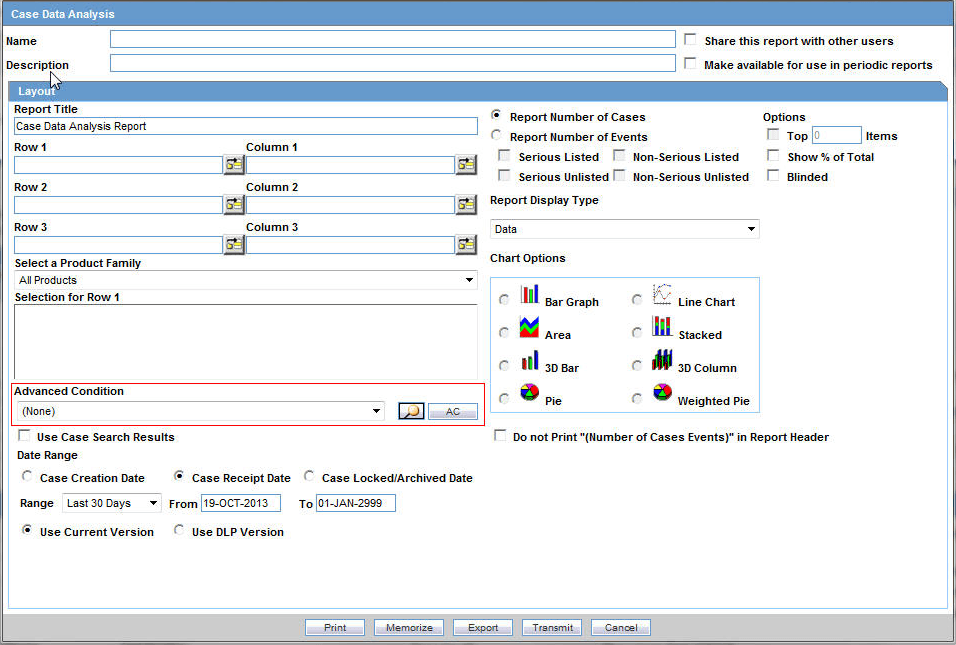Click the AC button
Image resolution: width=956 pixels, height=645 pixels.
point(453,412)
